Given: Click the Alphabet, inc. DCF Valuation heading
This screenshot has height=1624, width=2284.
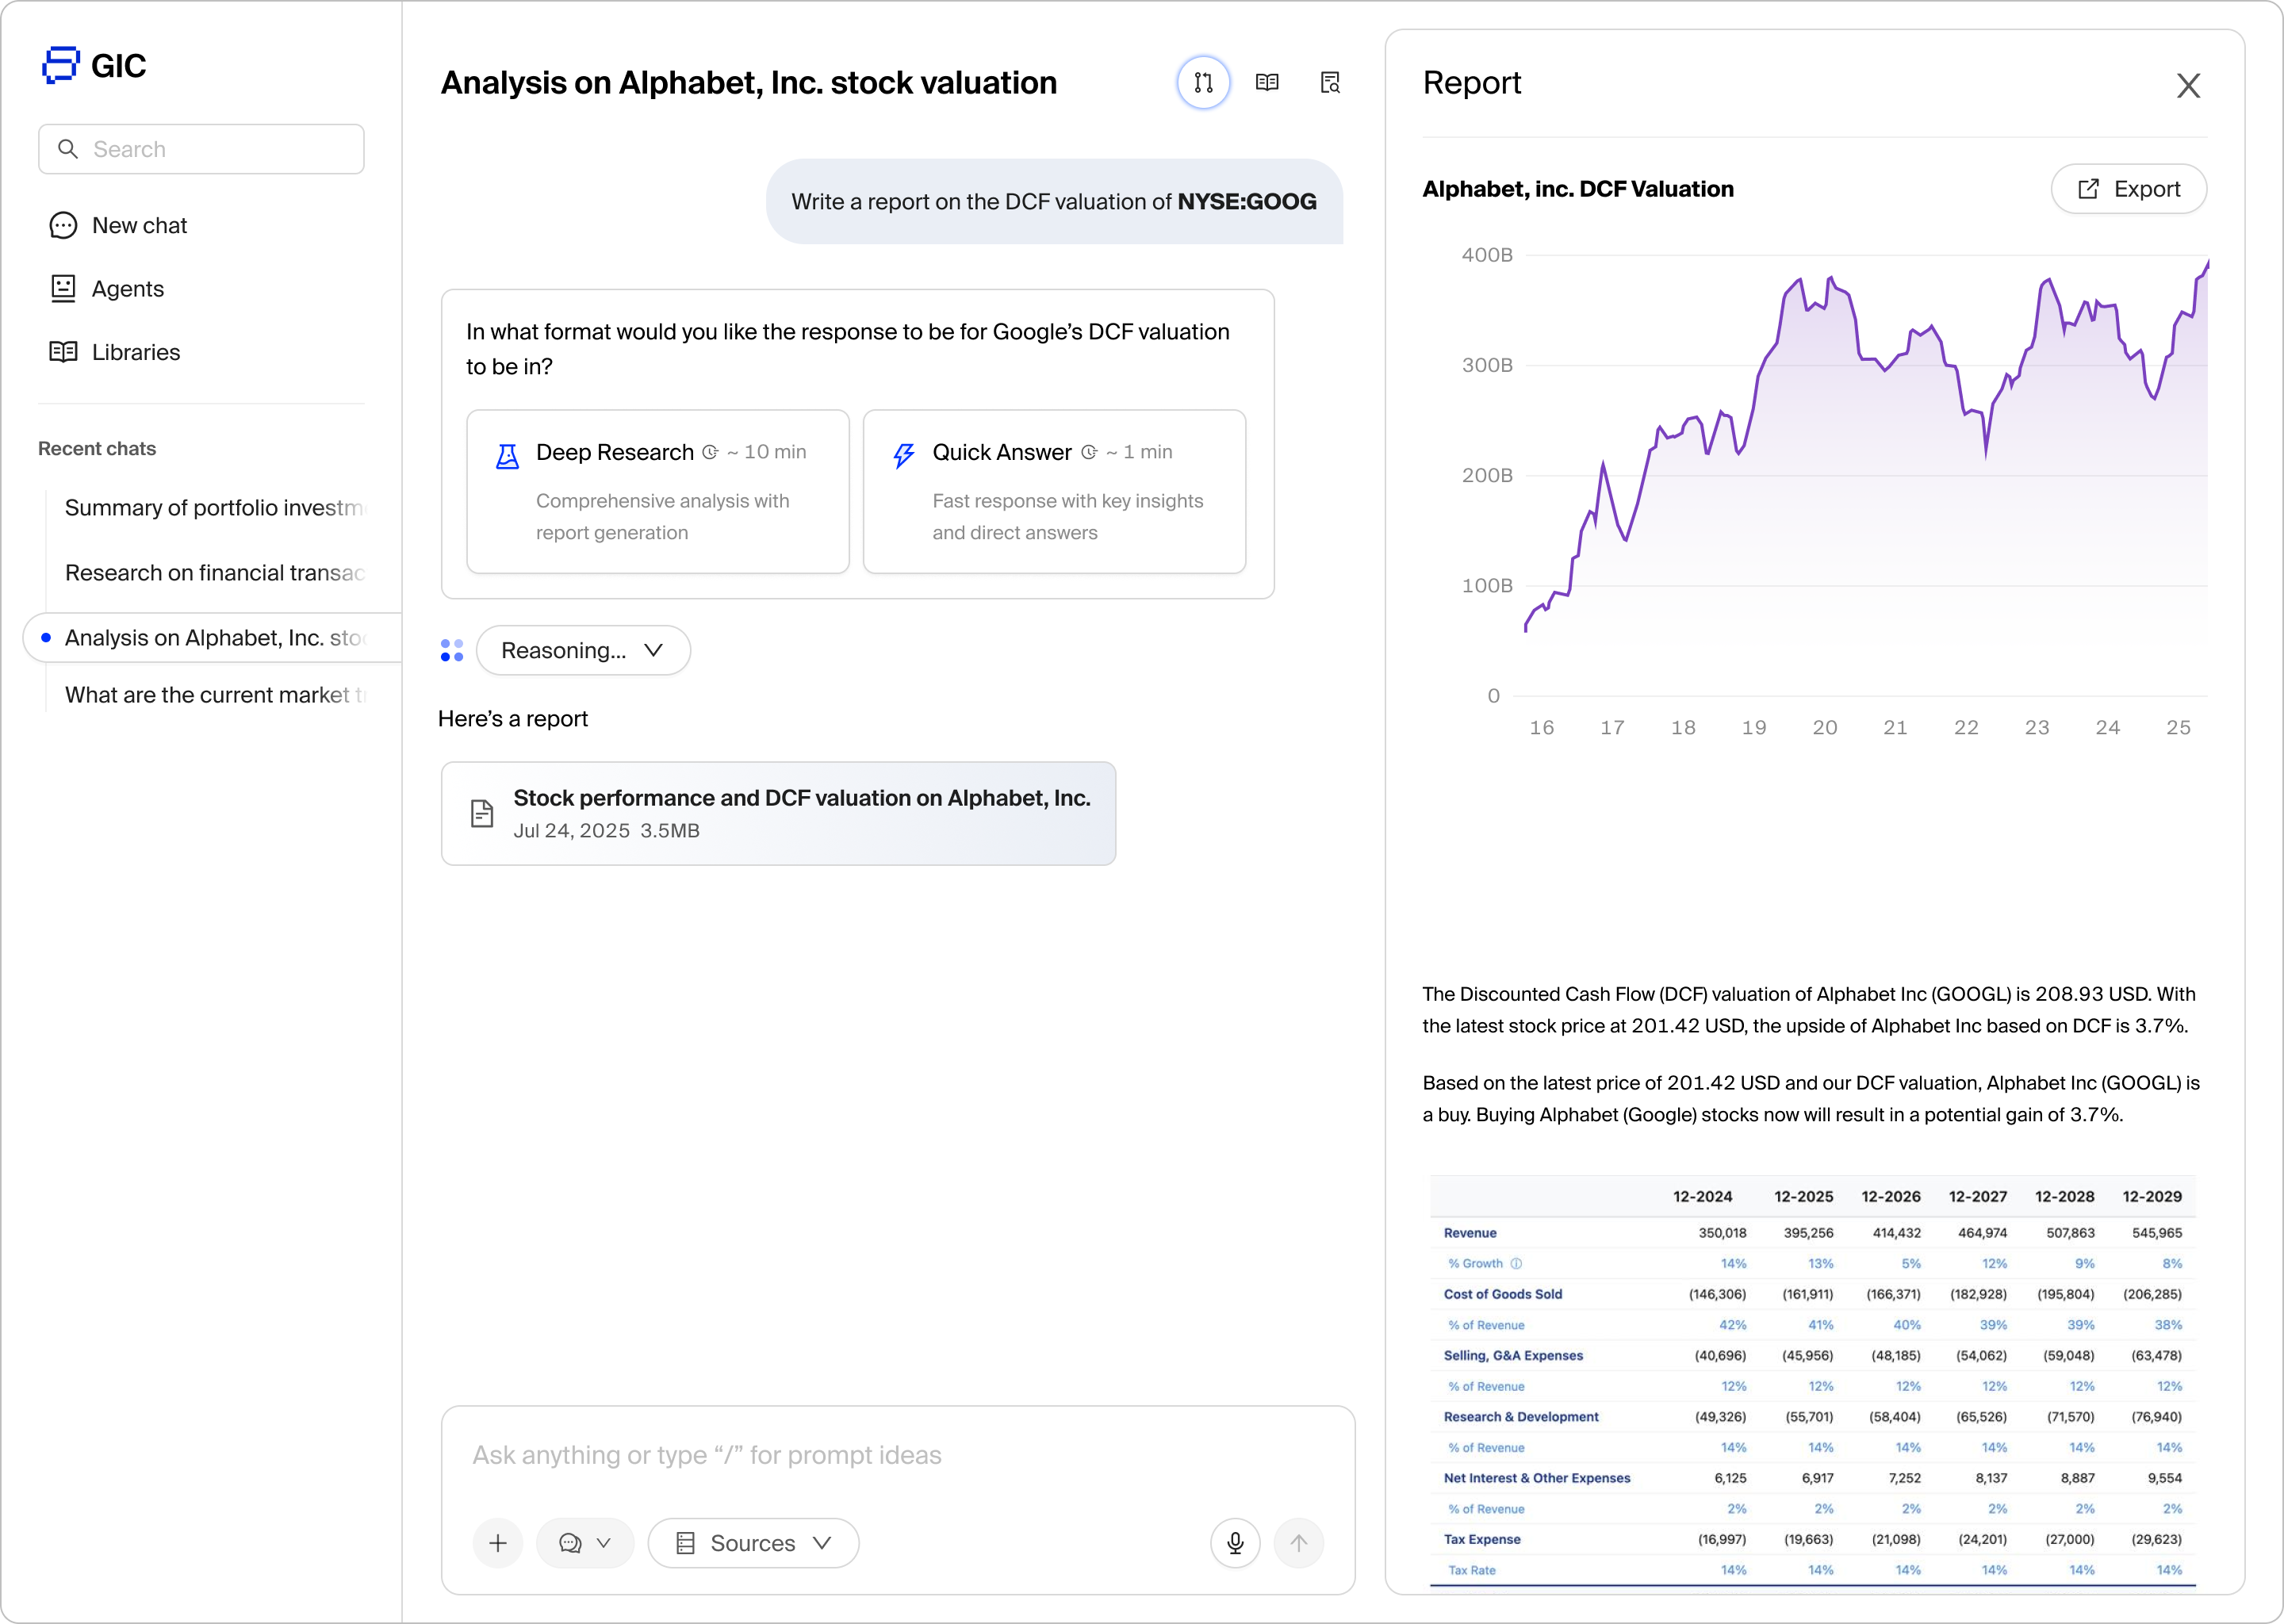Looking at the screenshot, I should 1578,189.
